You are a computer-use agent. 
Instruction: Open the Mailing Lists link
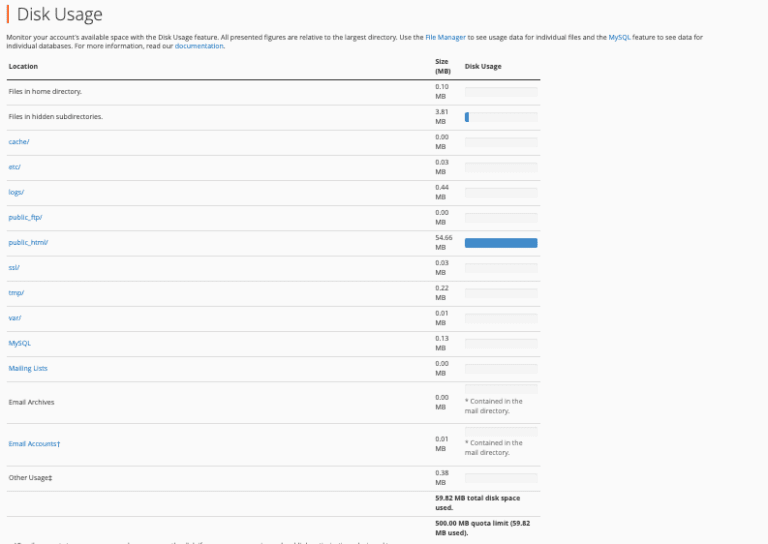28,368
